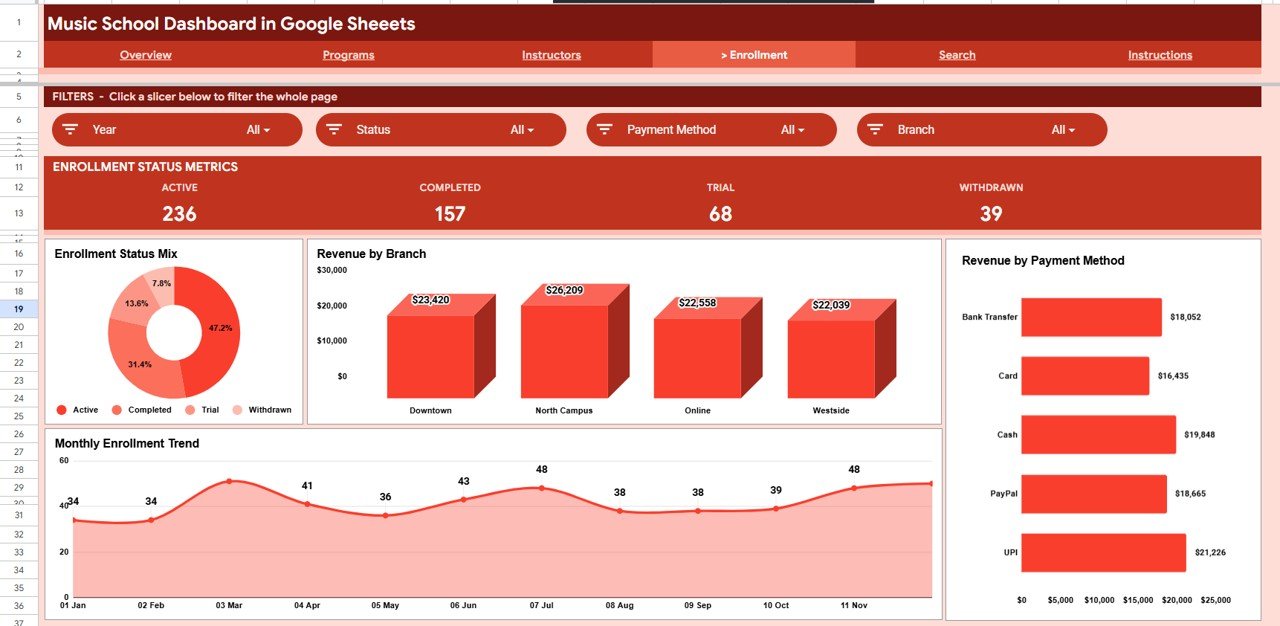Screen dimensions: 1280x626
Task: Select the Enrollment tab
Action: tap(754, 55)
